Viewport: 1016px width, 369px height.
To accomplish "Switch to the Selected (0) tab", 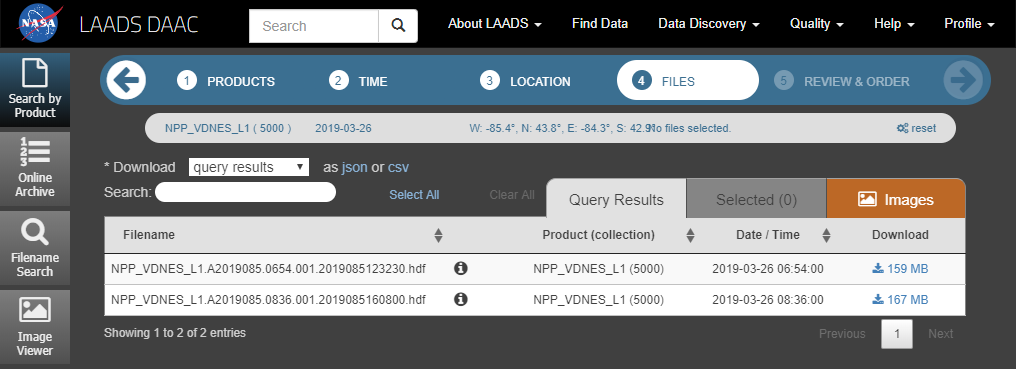I will click(756, 200).
